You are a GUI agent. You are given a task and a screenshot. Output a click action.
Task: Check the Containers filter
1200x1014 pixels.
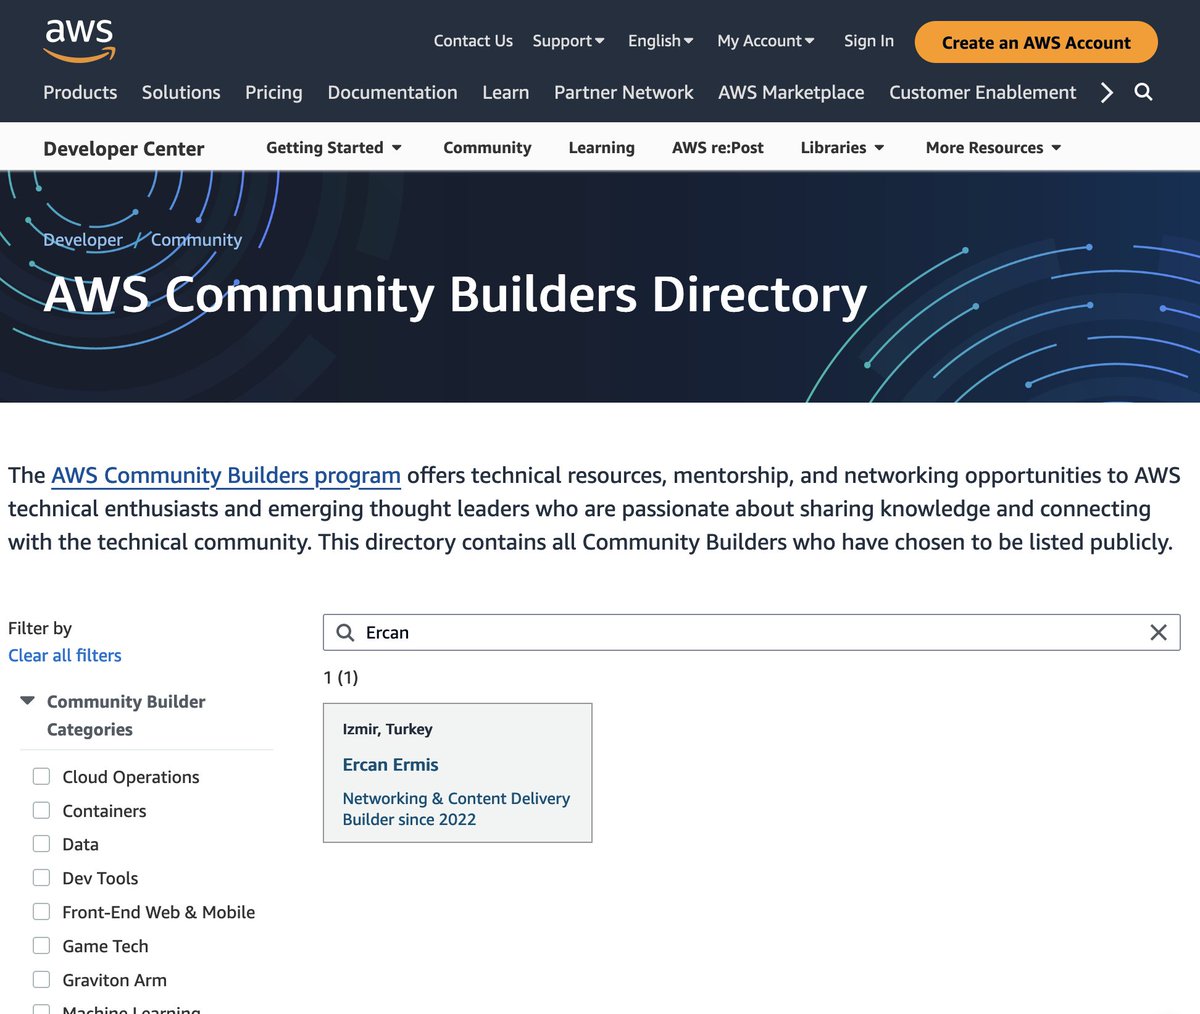(41, 810)
